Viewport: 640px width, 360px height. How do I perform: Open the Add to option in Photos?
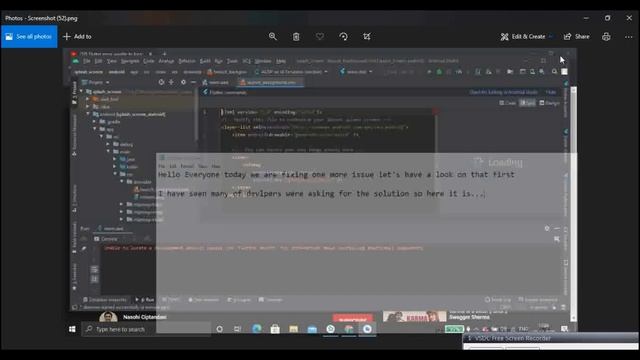point(77,36)
